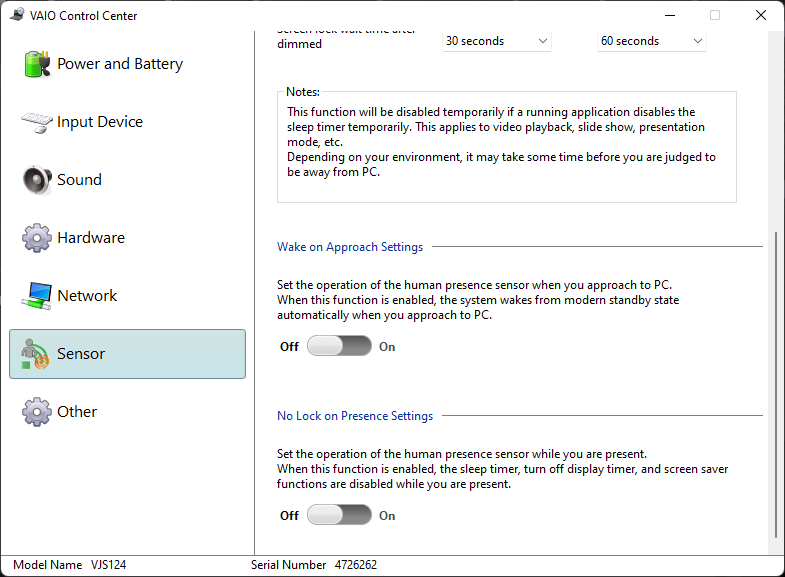Open the Power and Battery section

[x=120, y=64]
